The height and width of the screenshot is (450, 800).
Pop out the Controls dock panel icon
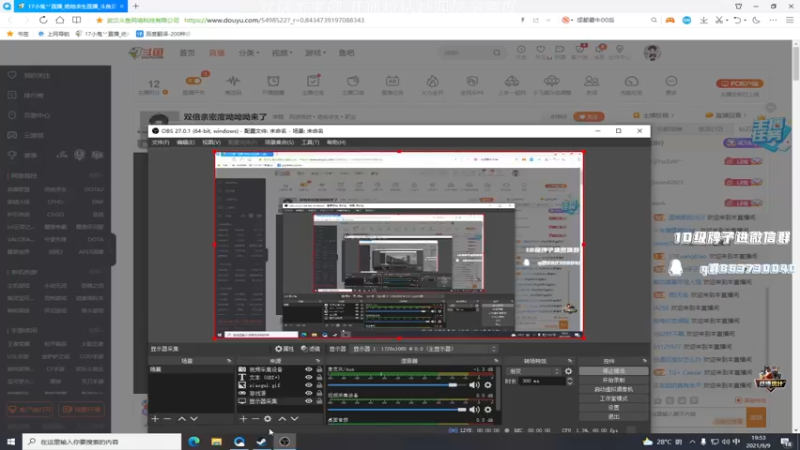tap(644, 361)
